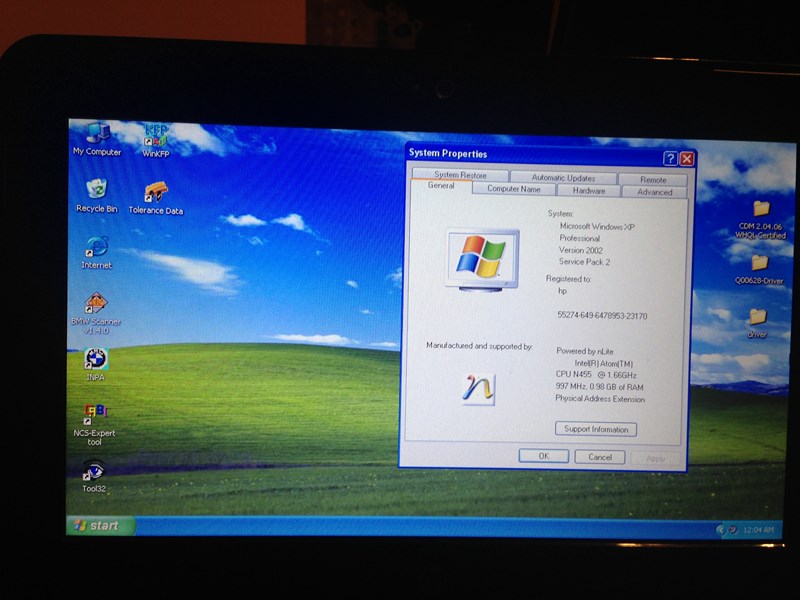The height and width of the screenshot is (600, 800).
Task: Select the Internet Explorer desktop icon
Action: (96, 252)
